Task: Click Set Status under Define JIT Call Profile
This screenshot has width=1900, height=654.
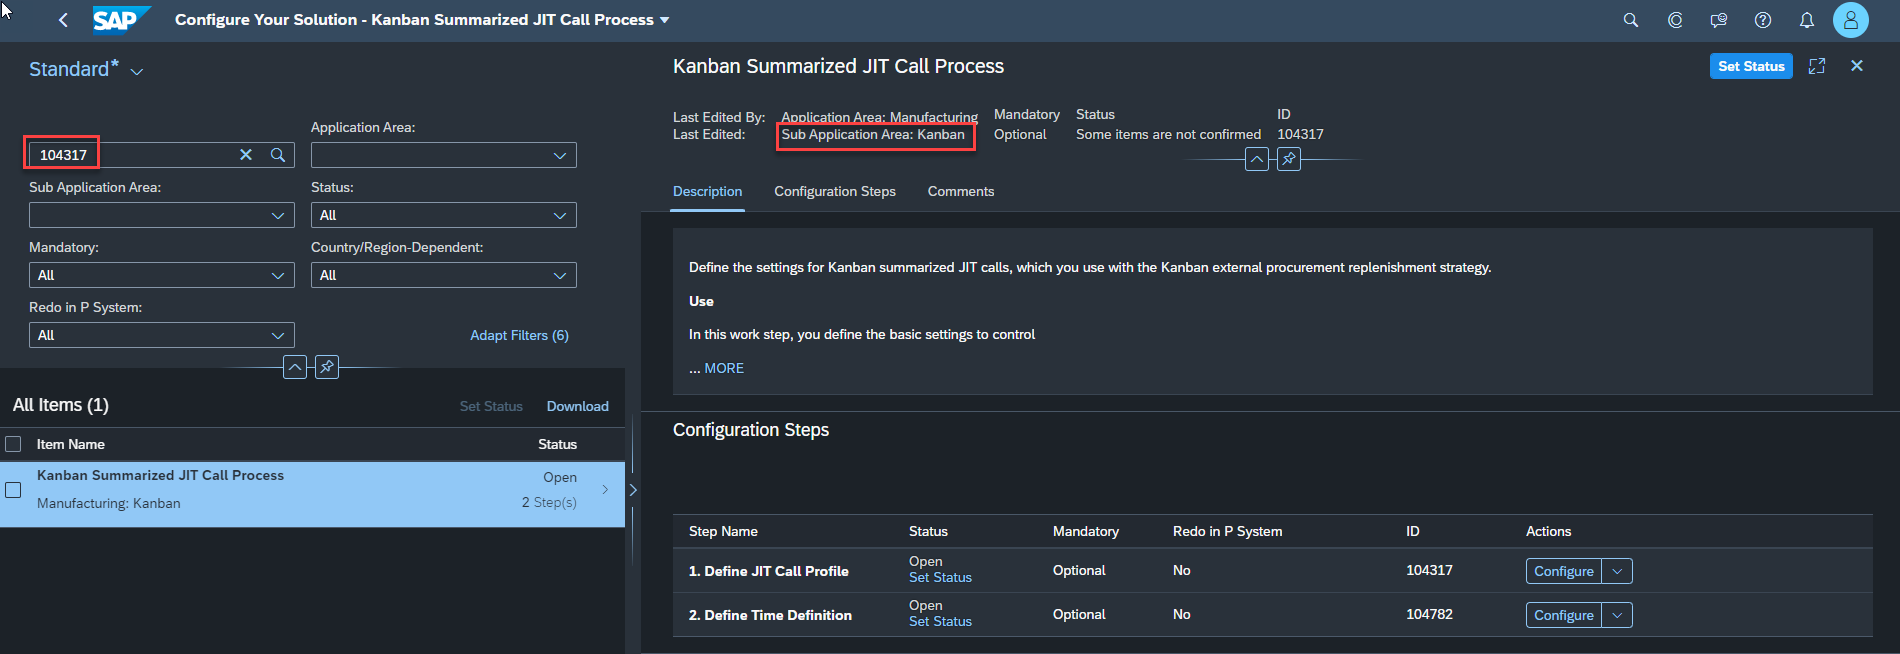Action: click(940, 578)
